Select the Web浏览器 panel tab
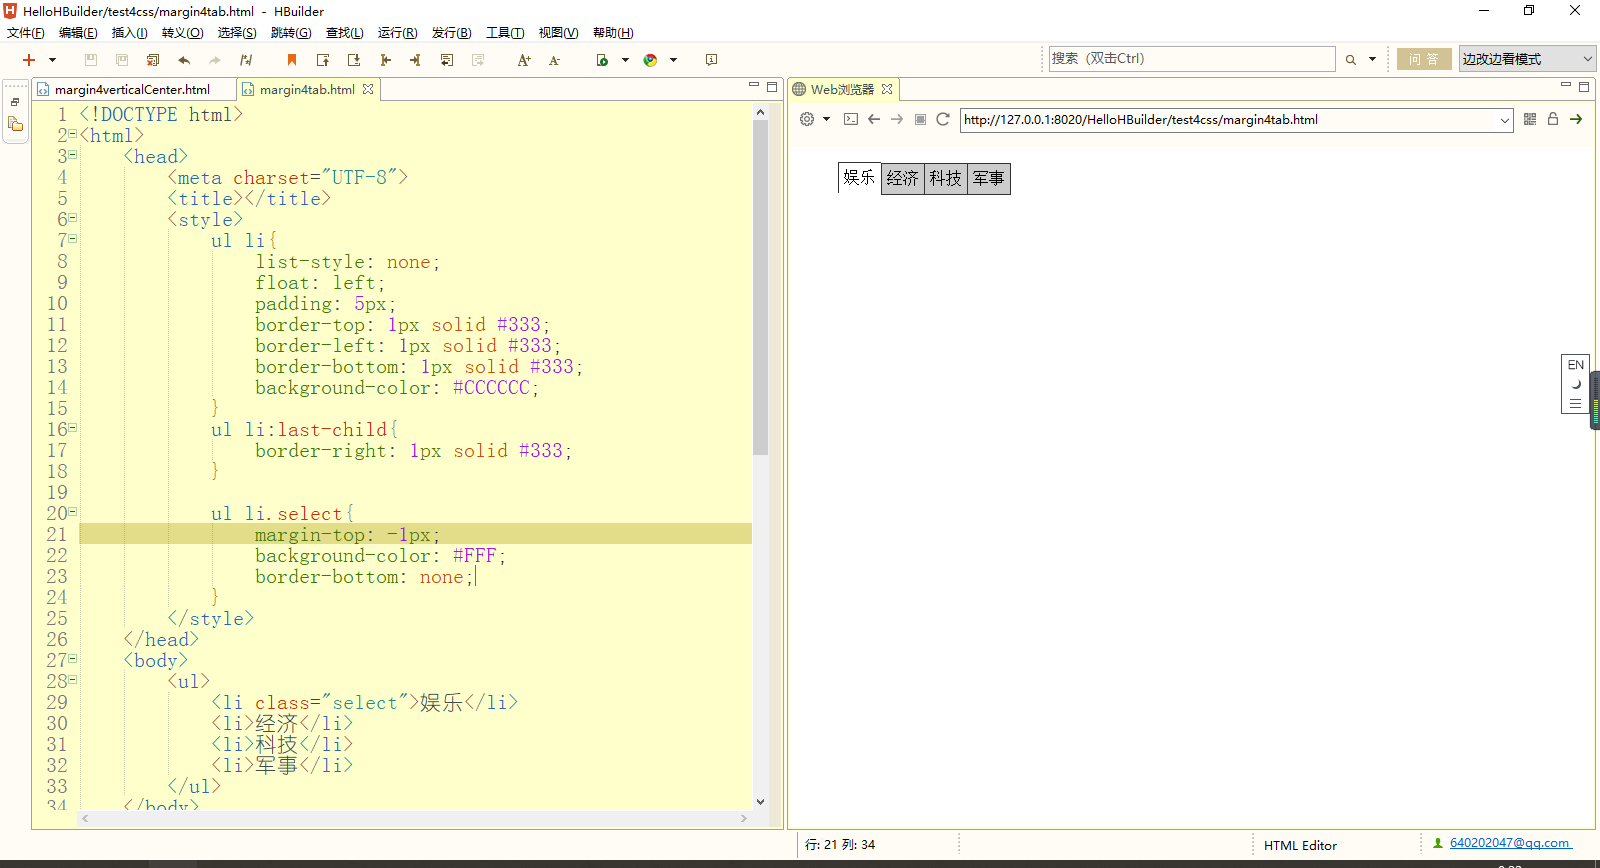Viewport: 1600px width, 868px height. (x=841, y=89)
